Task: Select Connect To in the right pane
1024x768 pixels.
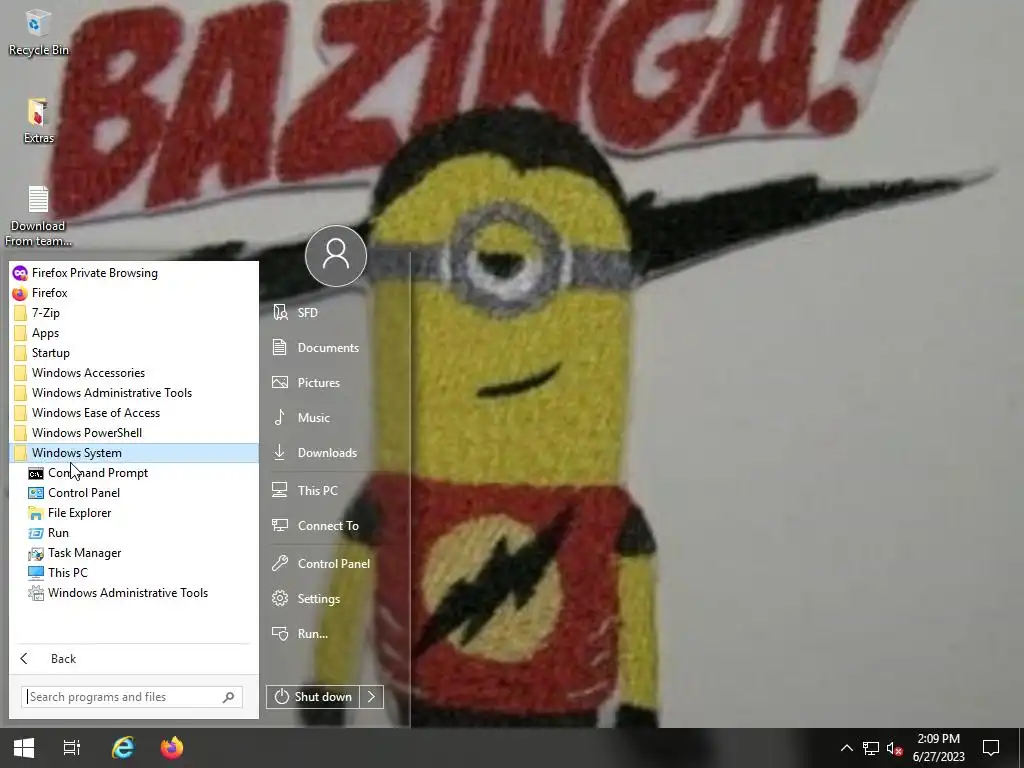Action: coord(338,526)
